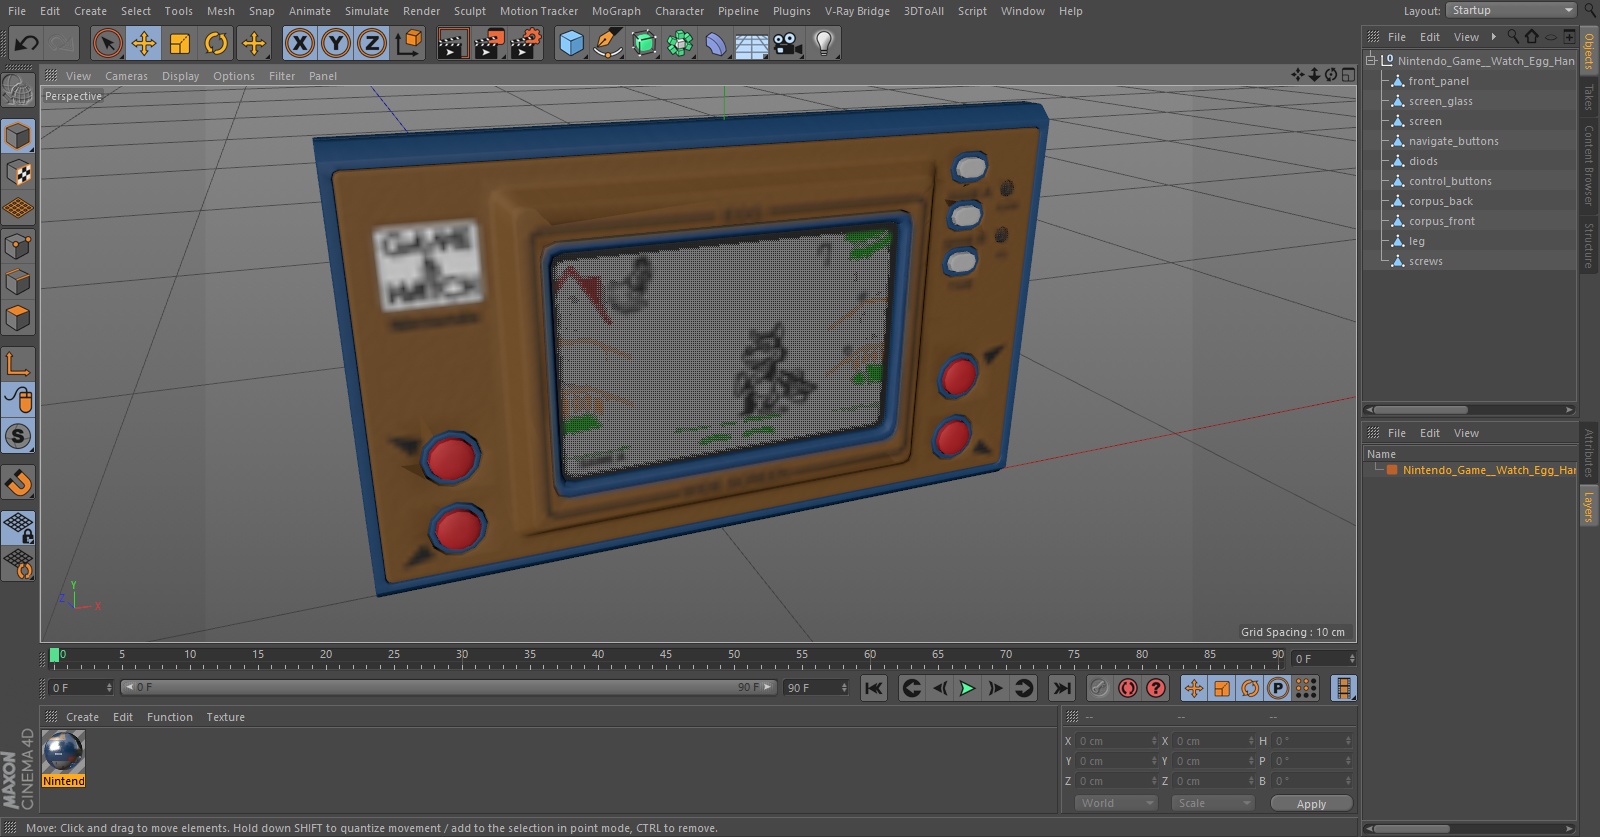Open material manager Create menu
1600x837 pixels.
pyautogui.click(x=82, y=717)
